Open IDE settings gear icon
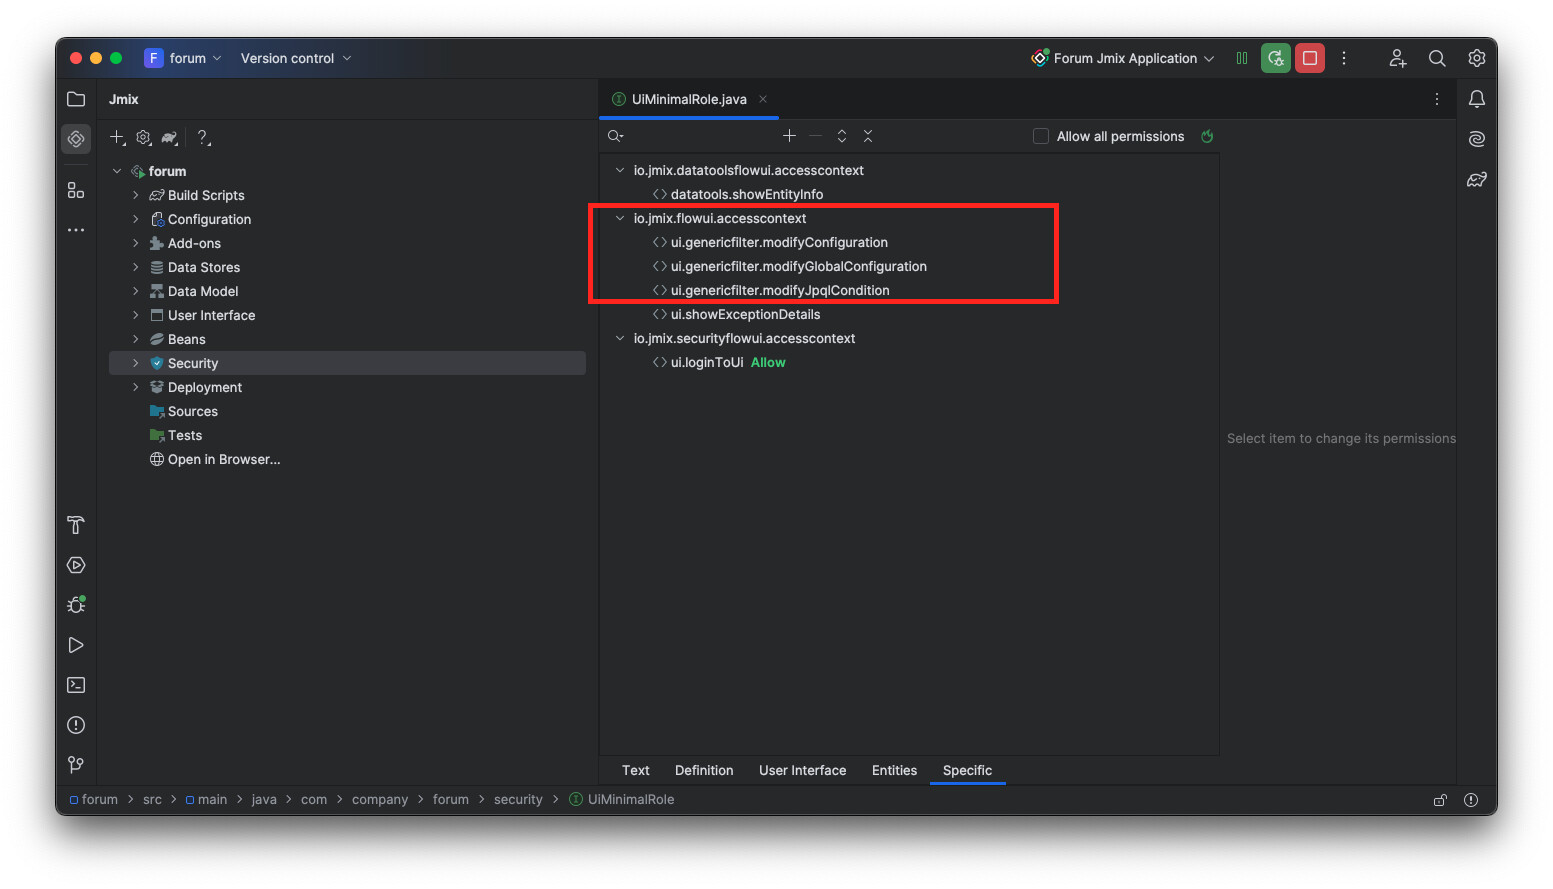This screenshot has height=889, width=1553. click(1477, 58)
